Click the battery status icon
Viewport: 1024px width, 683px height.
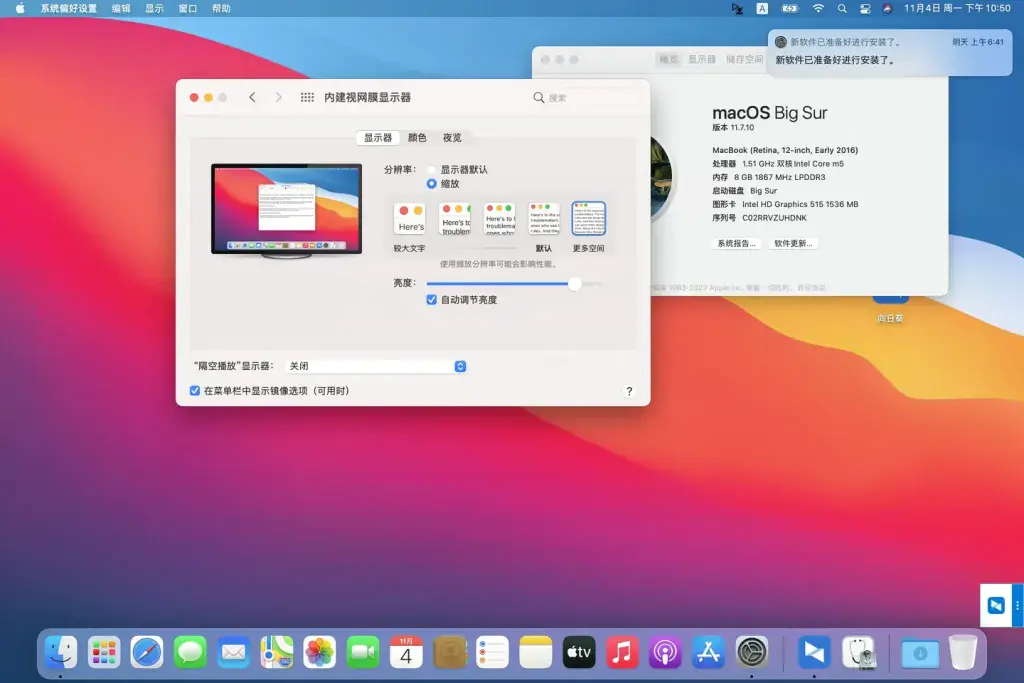[x=790, y=8]
